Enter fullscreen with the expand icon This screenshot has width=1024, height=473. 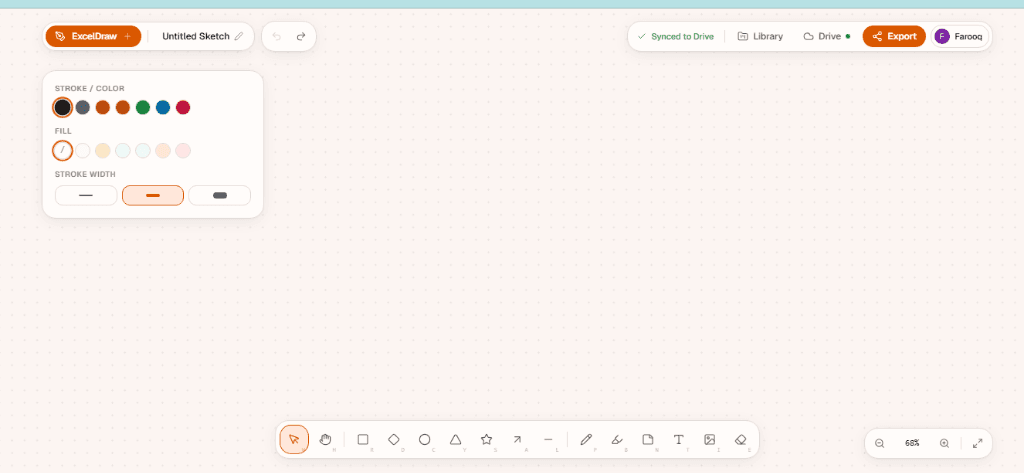(x=978, y=443)
